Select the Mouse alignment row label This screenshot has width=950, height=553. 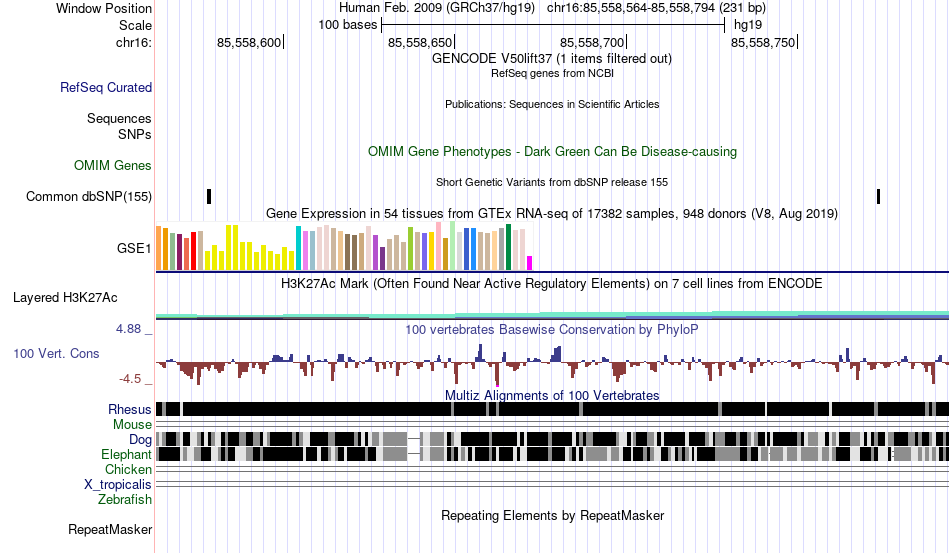point(132,425)
